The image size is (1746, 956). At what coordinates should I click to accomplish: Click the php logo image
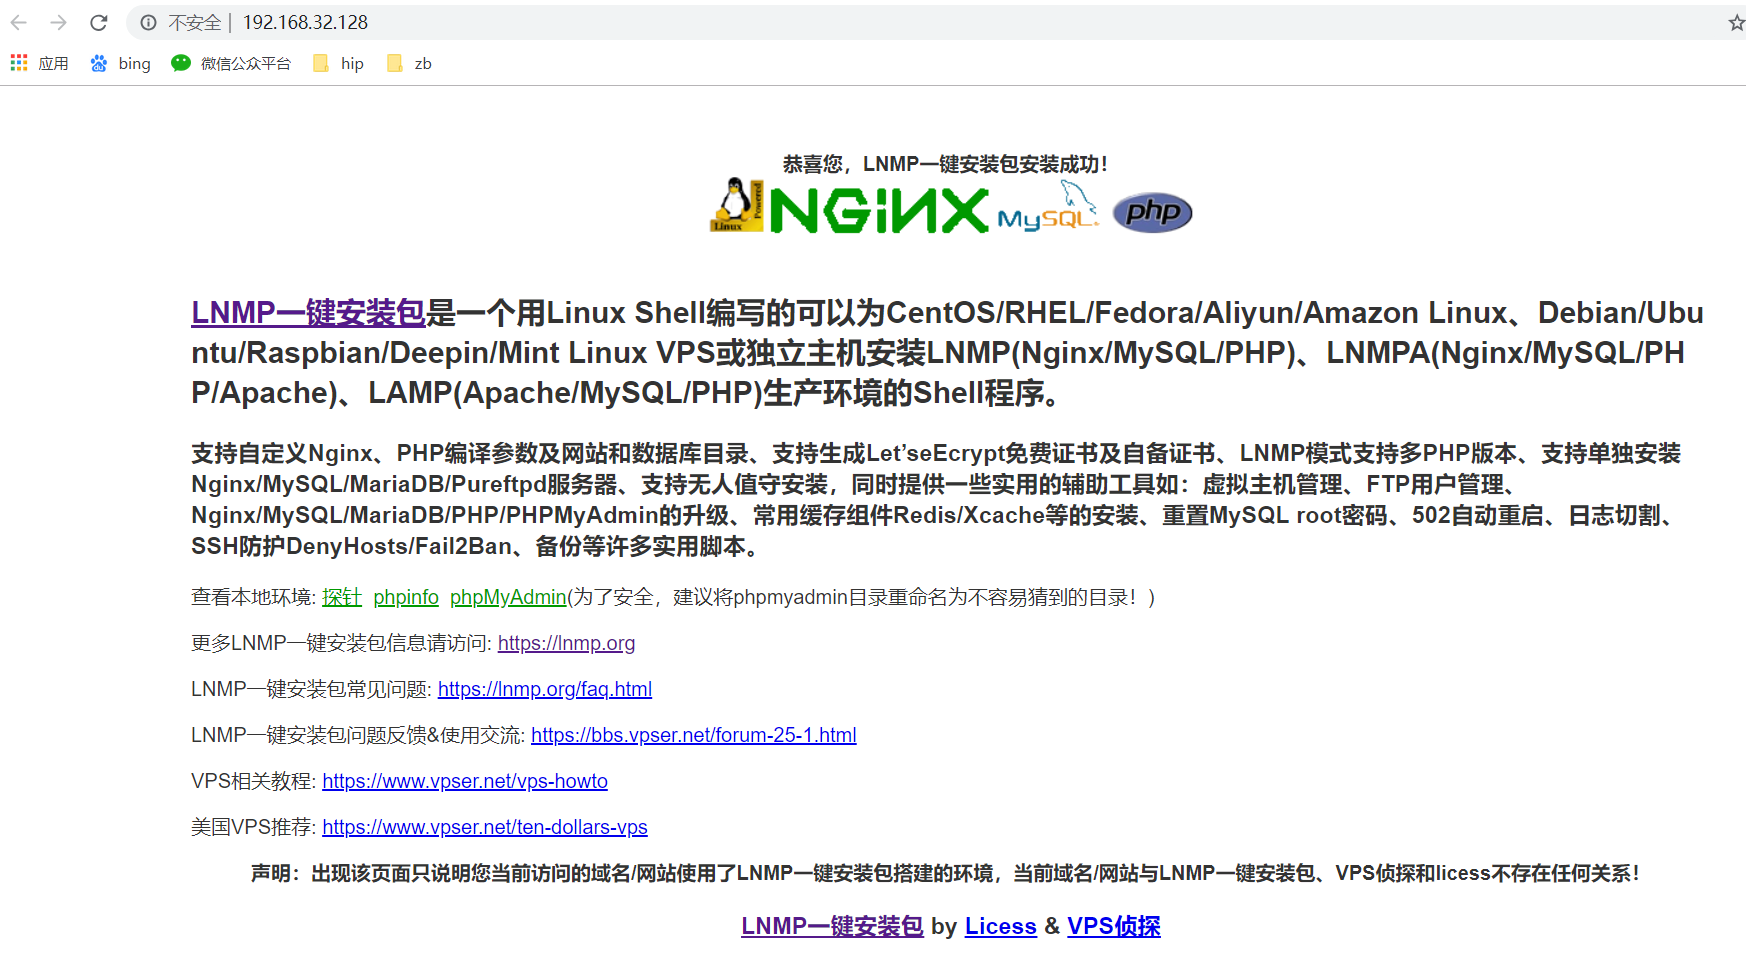click(1152, 211)
